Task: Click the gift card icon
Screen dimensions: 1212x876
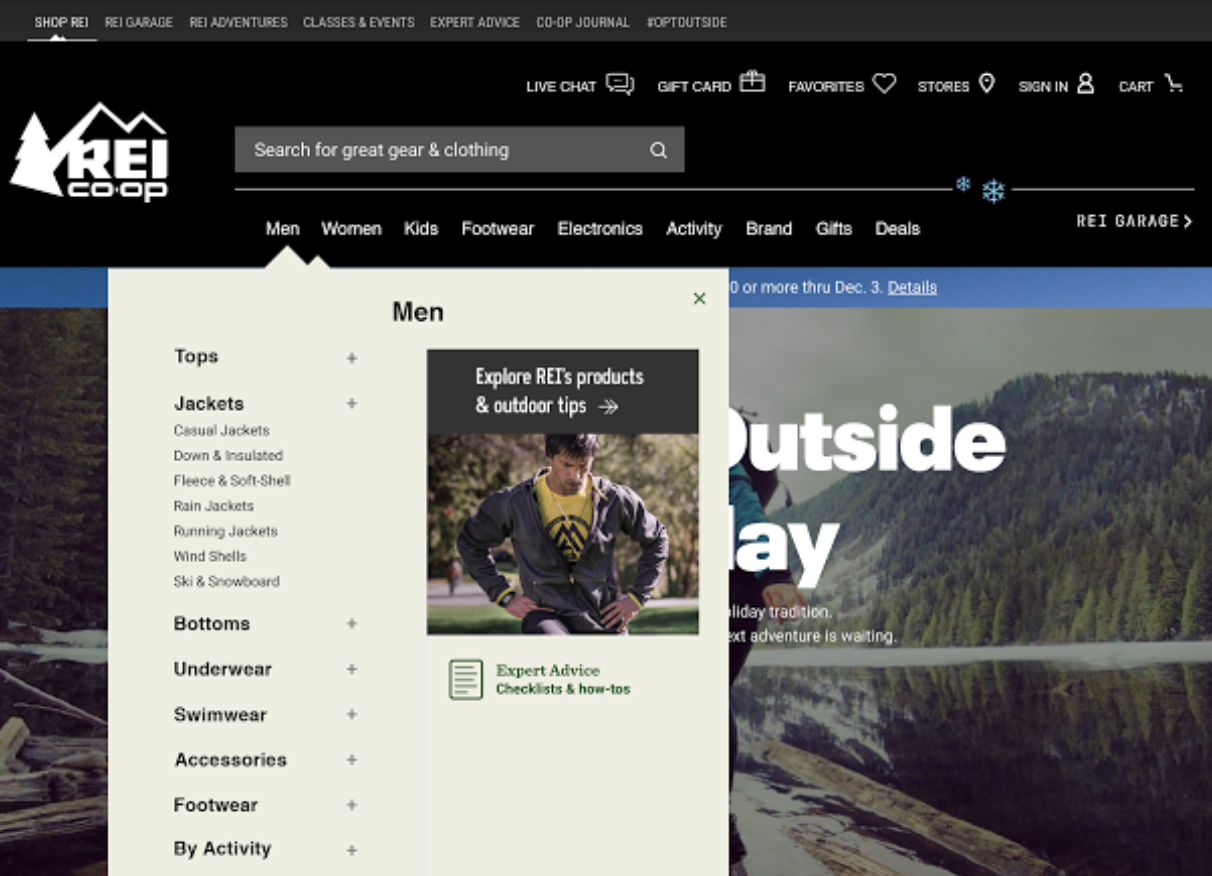Action: pyautogui.click(x=752, y=82)
